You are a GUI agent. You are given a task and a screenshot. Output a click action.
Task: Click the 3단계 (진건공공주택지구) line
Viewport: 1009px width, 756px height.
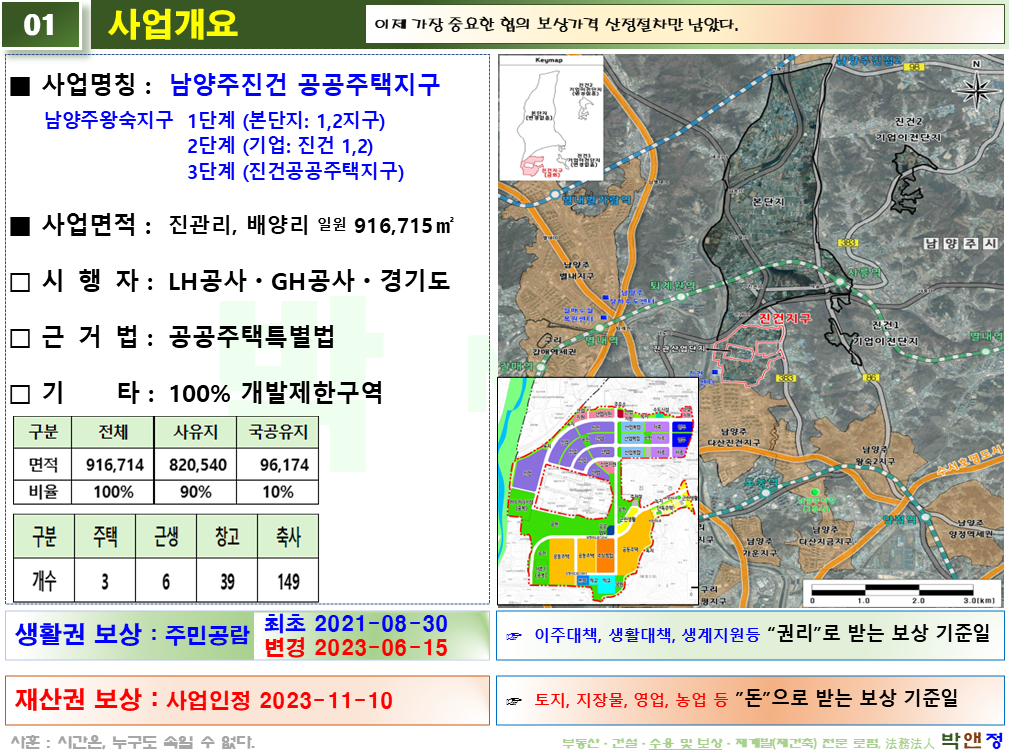[296, 171]
